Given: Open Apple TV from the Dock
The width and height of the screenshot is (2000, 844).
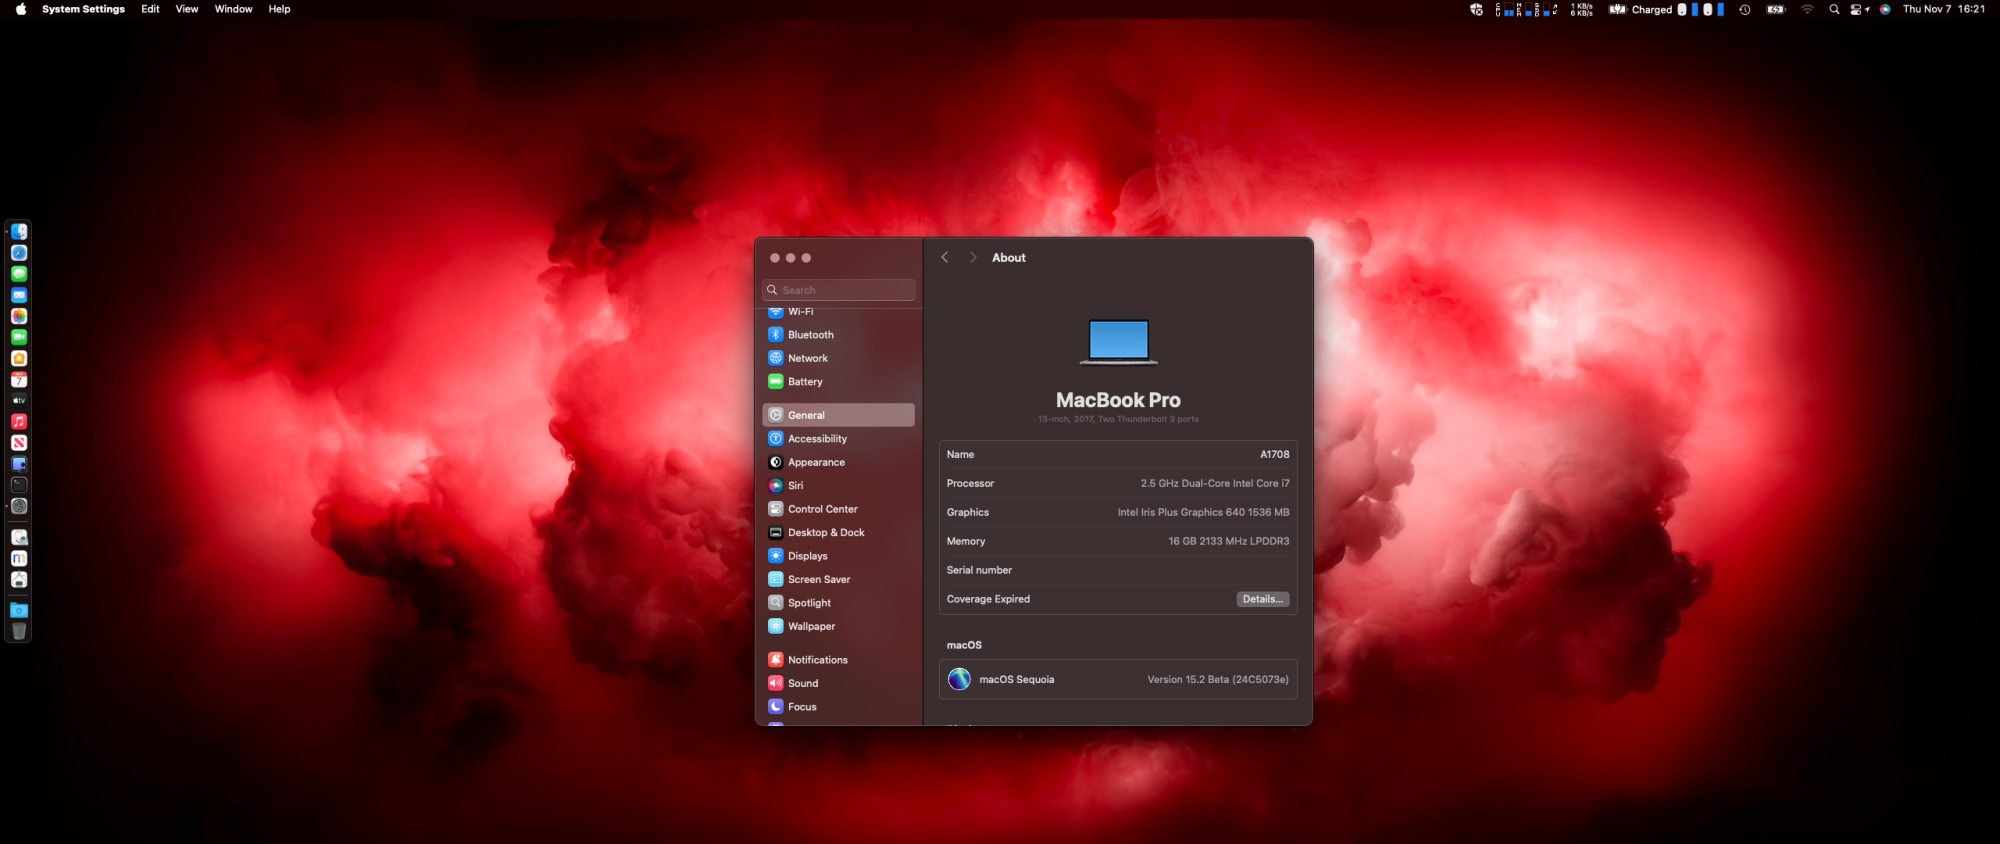Looking at the screenshot, I should coord(19,401).
